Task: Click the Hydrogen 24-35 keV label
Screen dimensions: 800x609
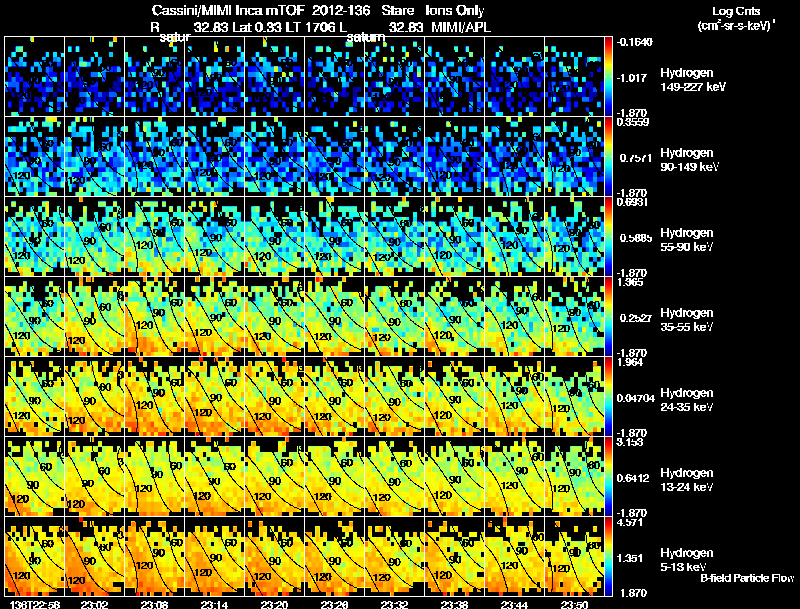Action: pyautogui.click(x=687, y=400)
